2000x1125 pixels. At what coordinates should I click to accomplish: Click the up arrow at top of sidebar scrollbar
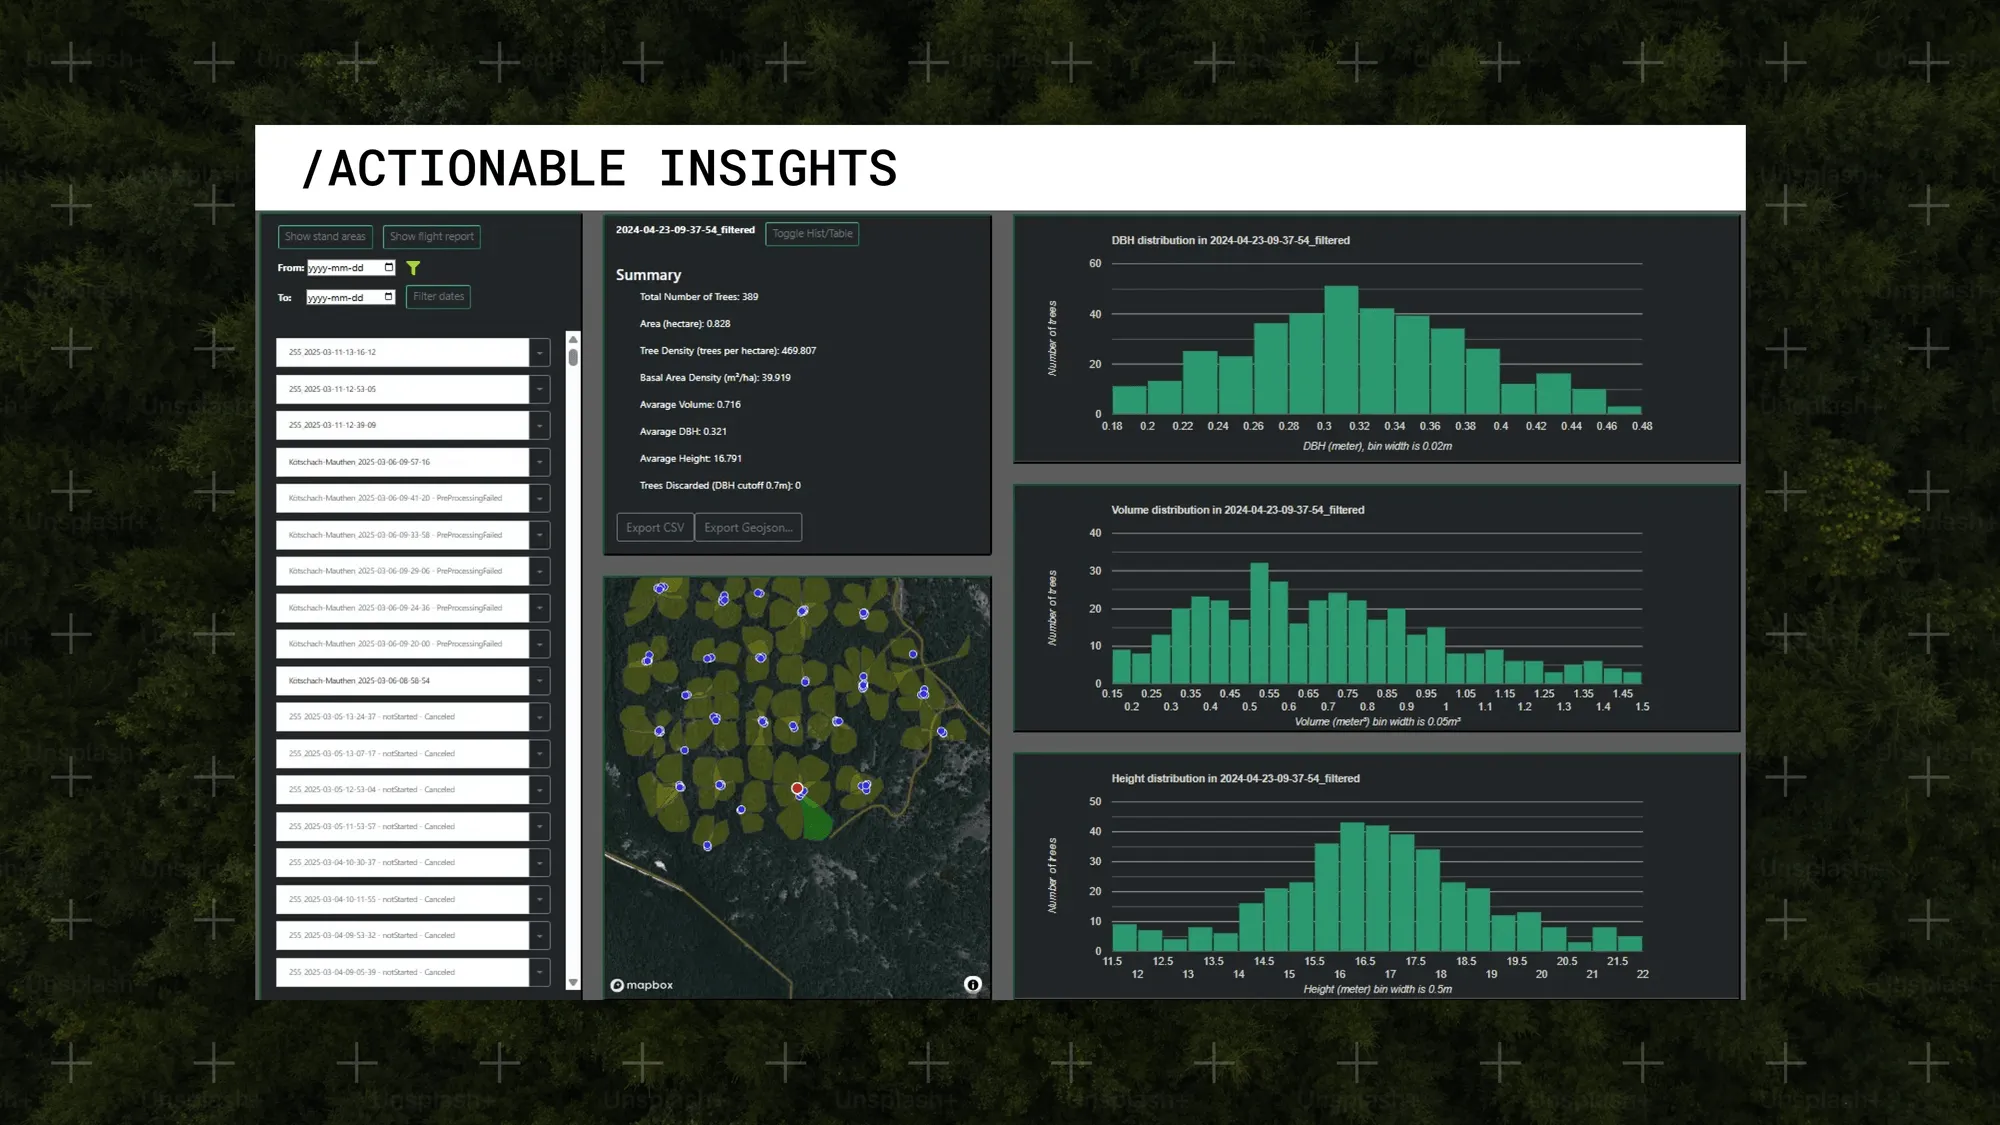click(x=571, y=341)
